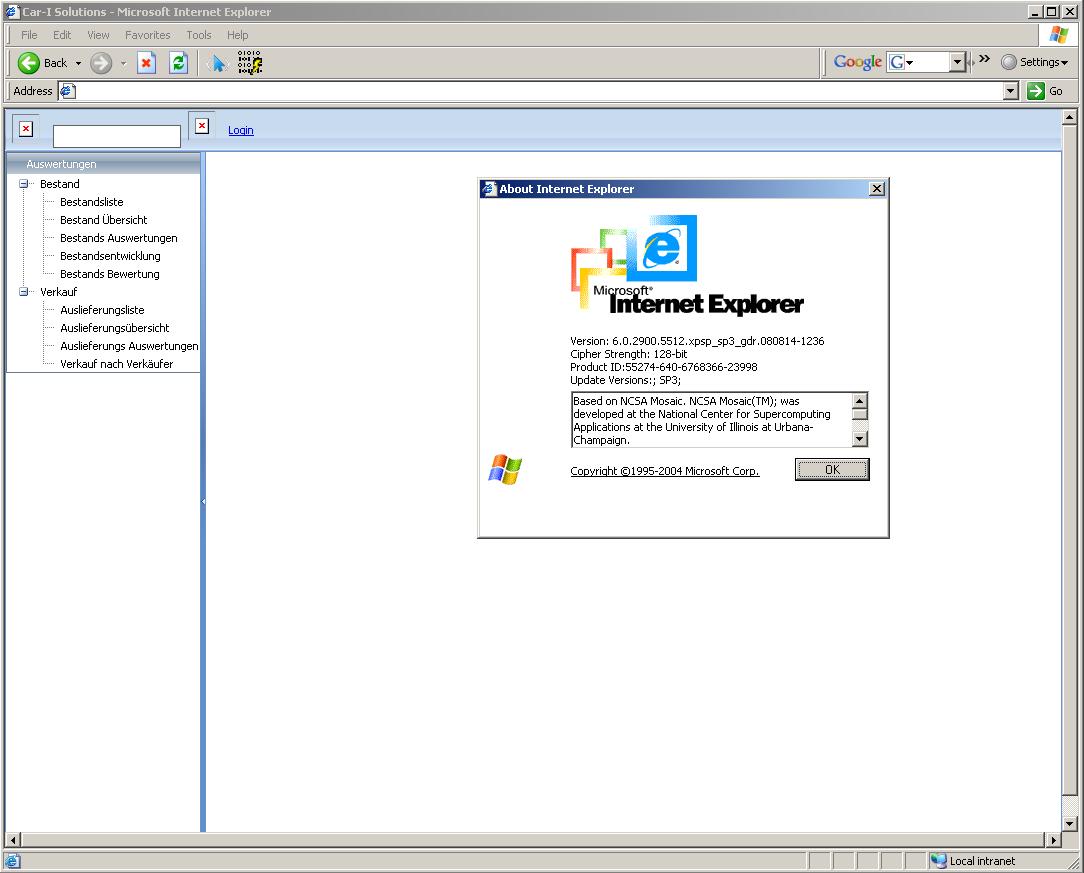The image size is (1084, 873).
Task: Click the Windows flag logo in About dialog
Action: [x=505, y=470]
